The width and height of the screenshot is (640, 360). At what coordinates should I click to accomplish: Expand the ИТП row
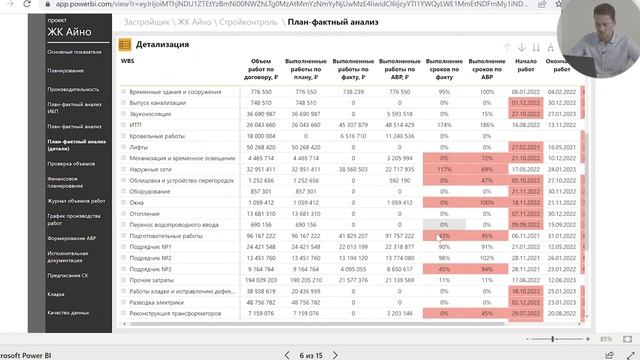tap(123, 125)
